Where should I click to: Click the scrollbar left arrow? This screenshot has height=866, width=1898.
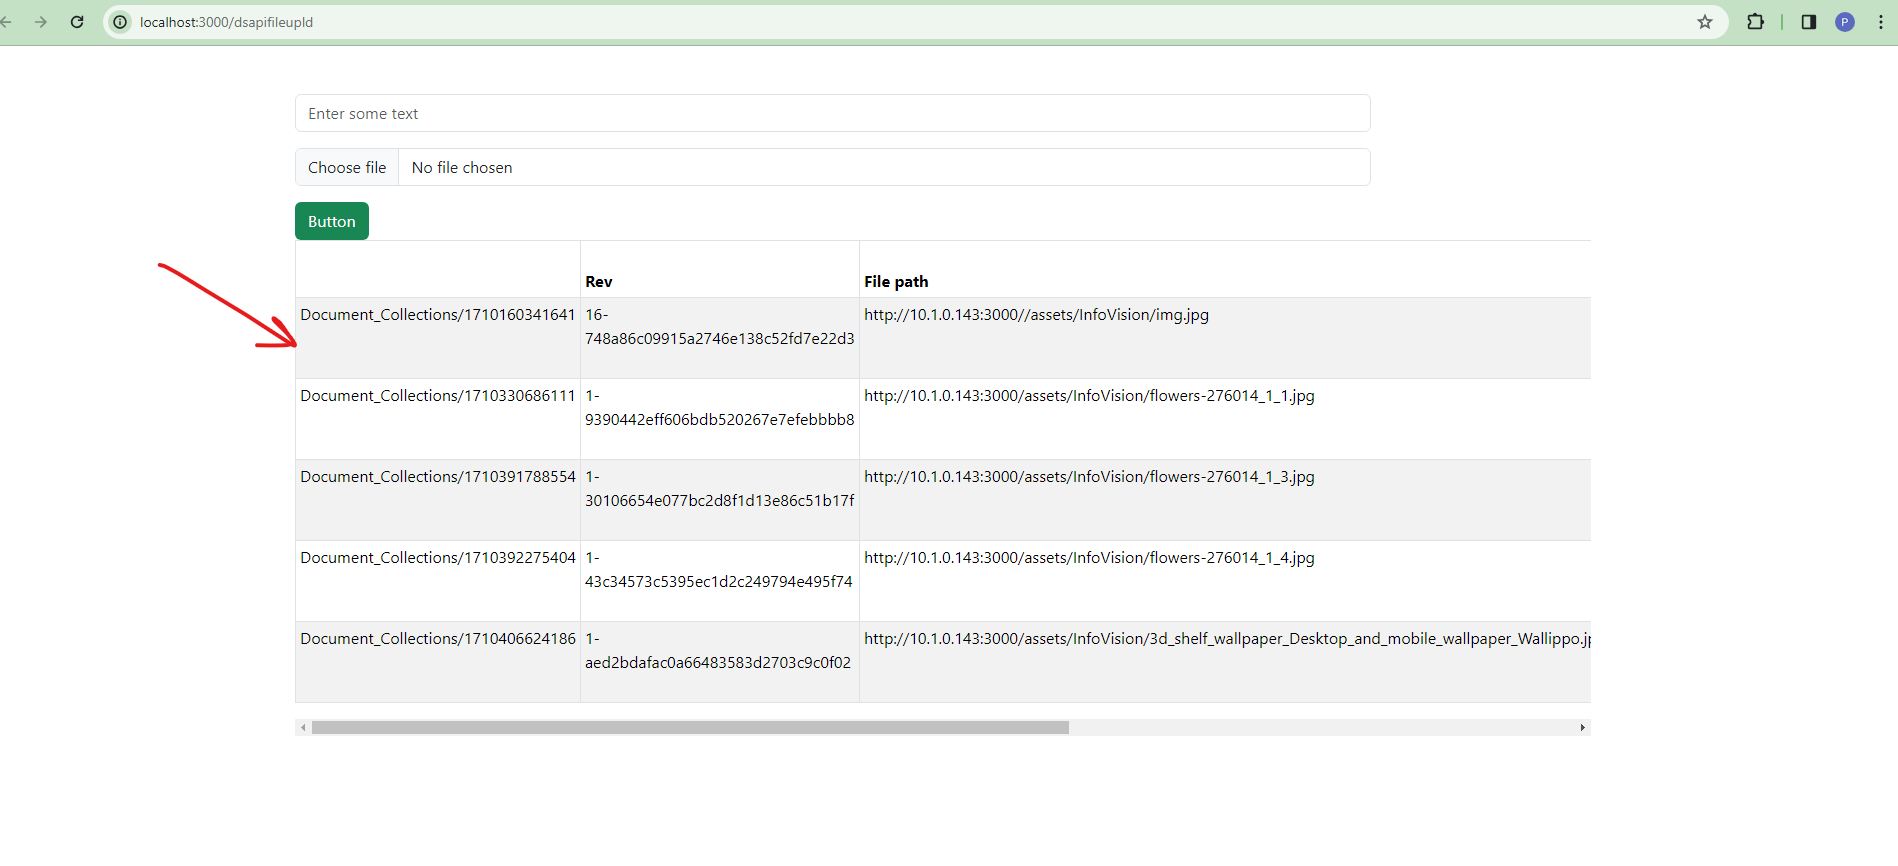click(303, 728)
